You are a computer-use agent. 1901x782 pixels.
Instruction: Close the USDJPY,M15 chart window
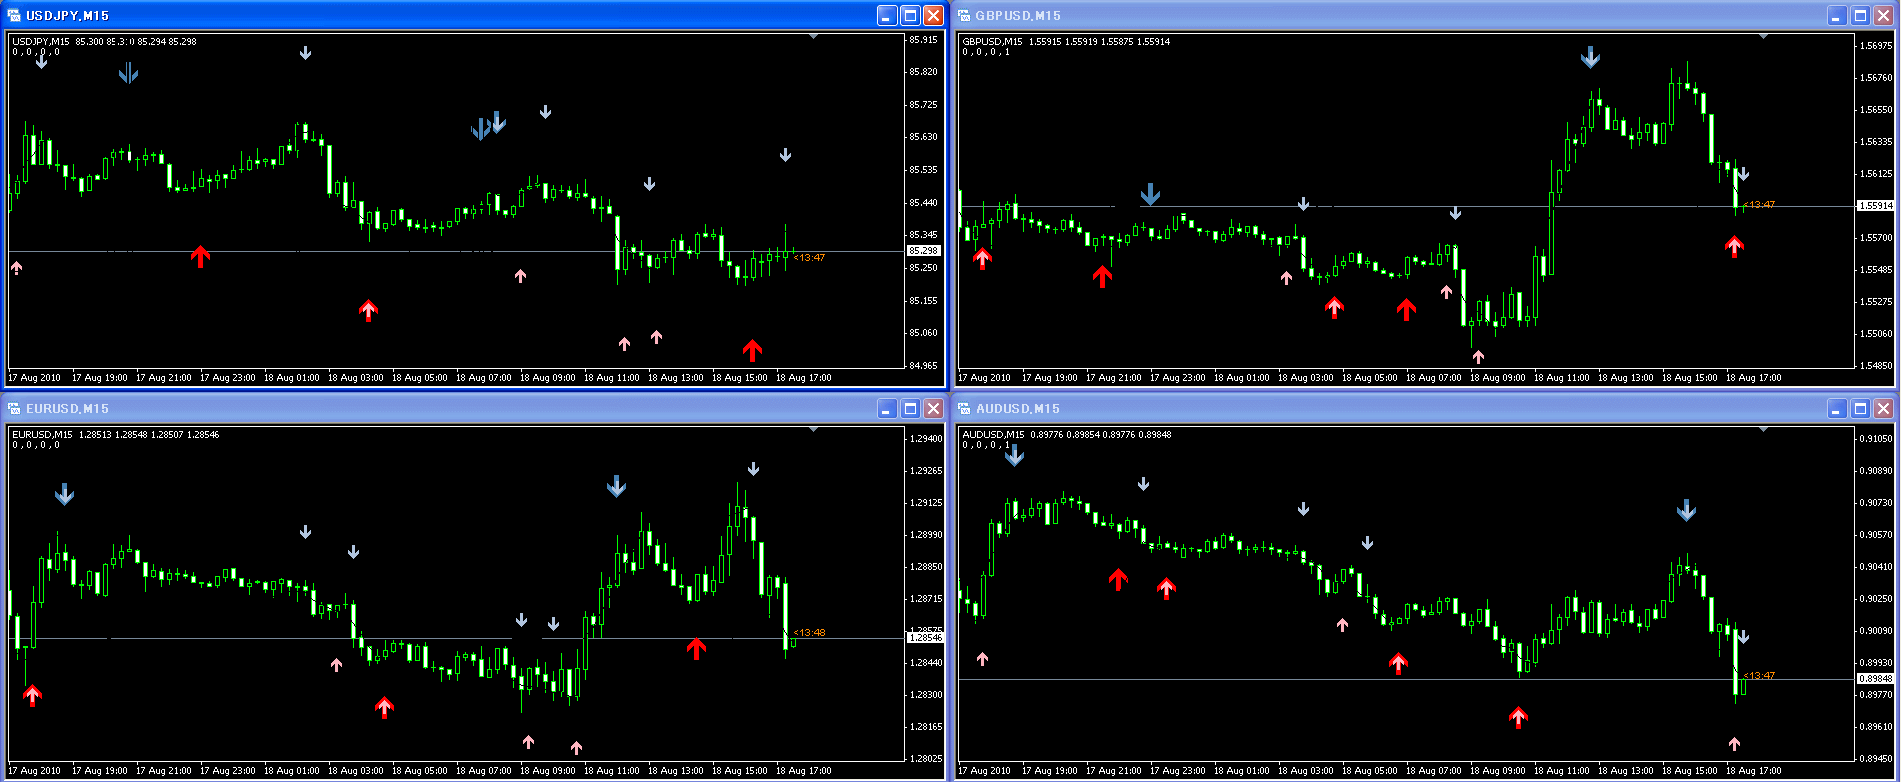[933, 15]
